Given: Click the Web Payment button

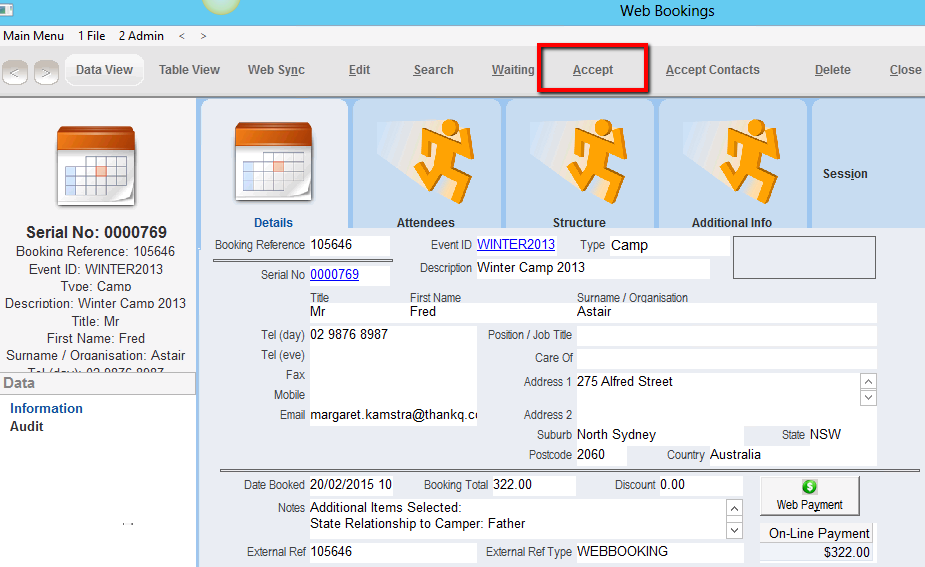Looking at the screenshot, I should point(809,496).
